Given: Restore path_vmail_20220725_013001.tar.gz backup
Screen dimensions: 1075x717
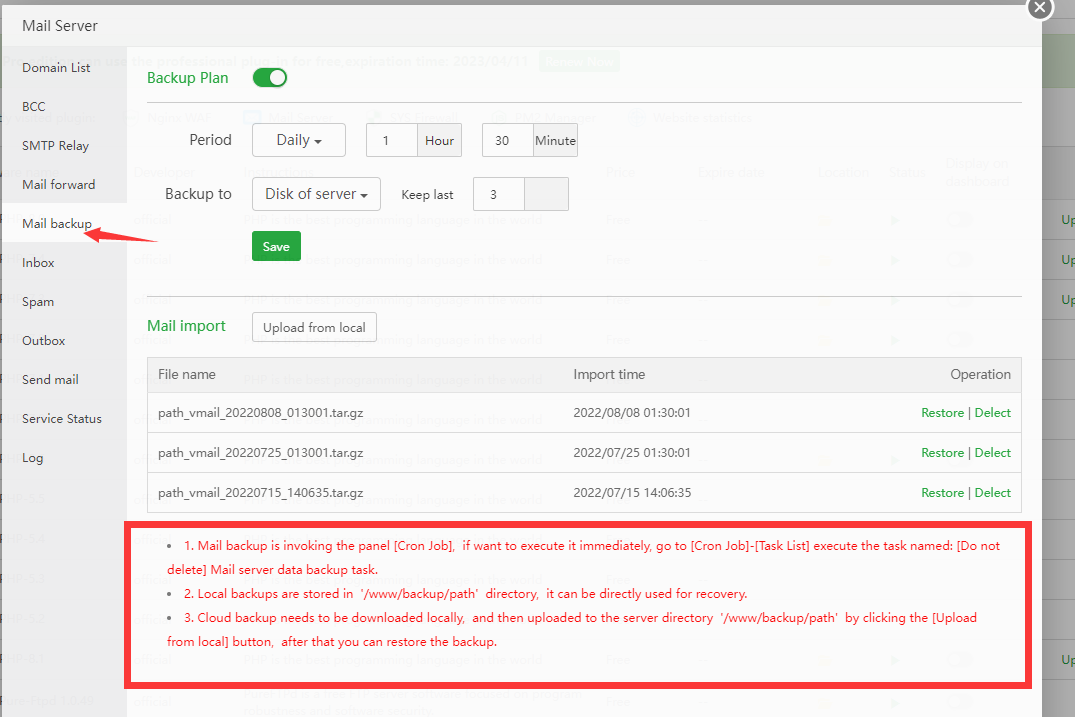Looking at the screenshot, I should [943, 452].
